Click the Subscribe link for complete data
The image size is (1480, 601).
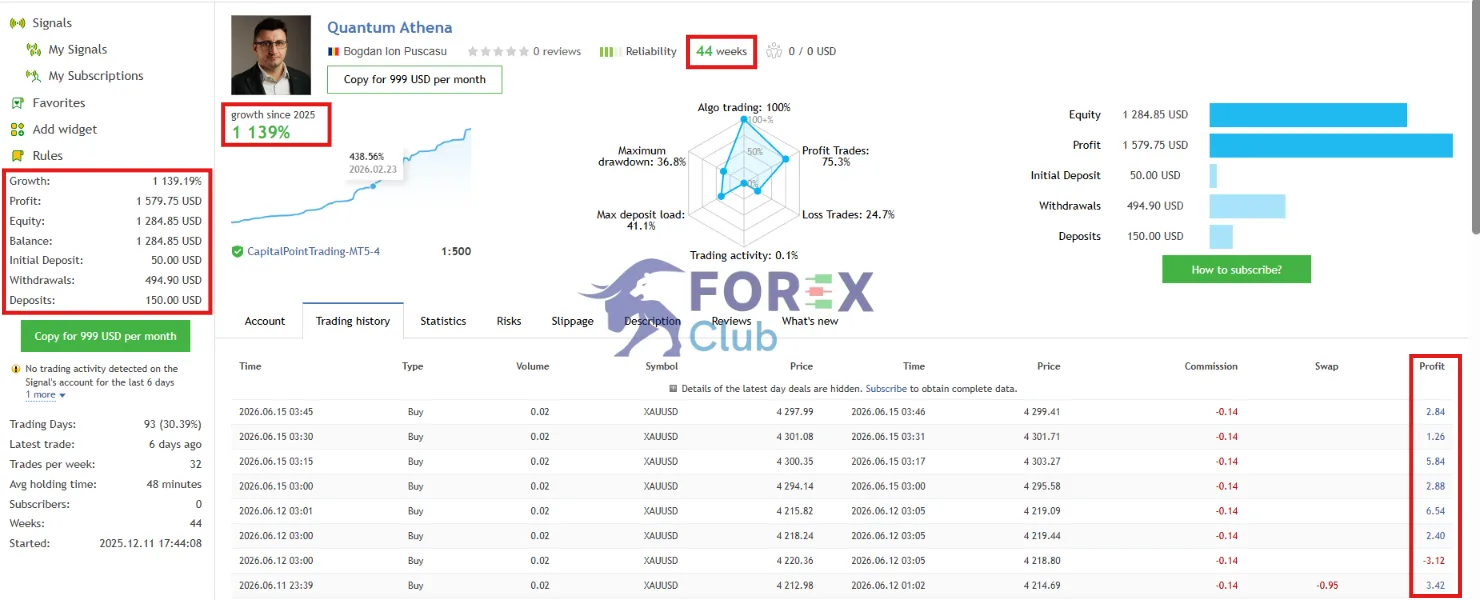pyautogui.click(x=886, y=388)
